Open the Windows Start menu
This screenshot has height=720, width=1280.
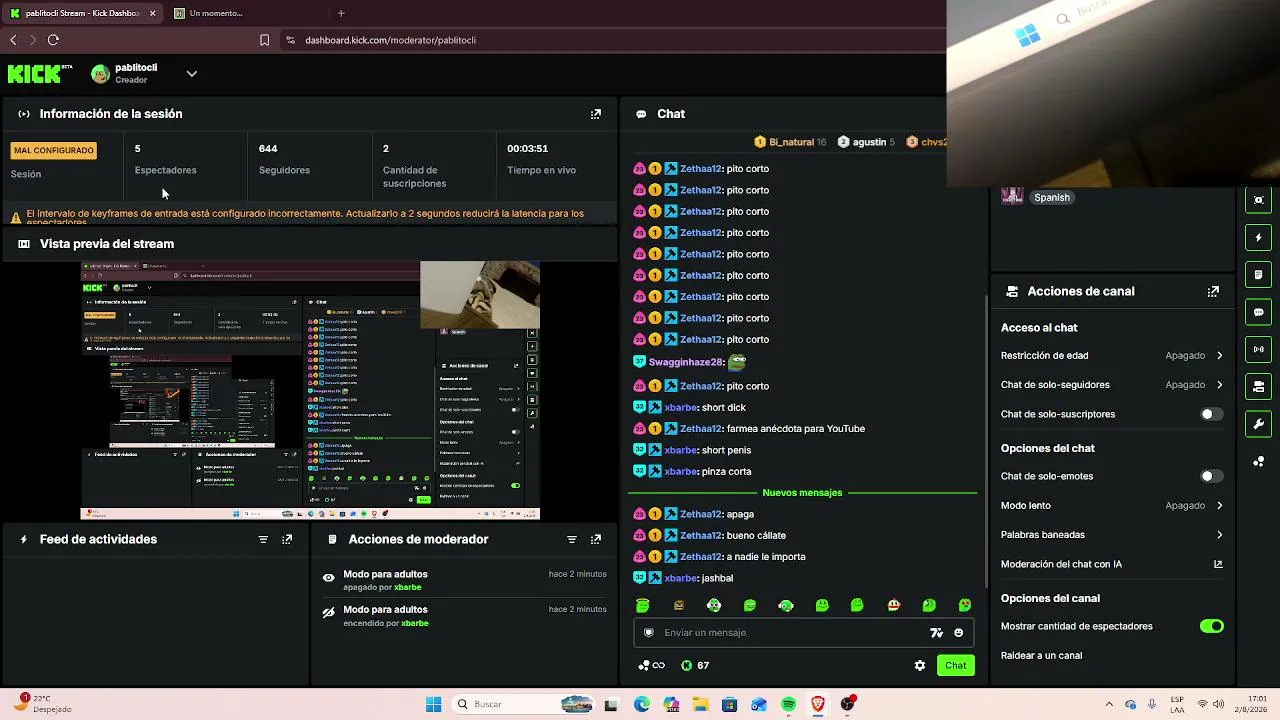(433, 705)
